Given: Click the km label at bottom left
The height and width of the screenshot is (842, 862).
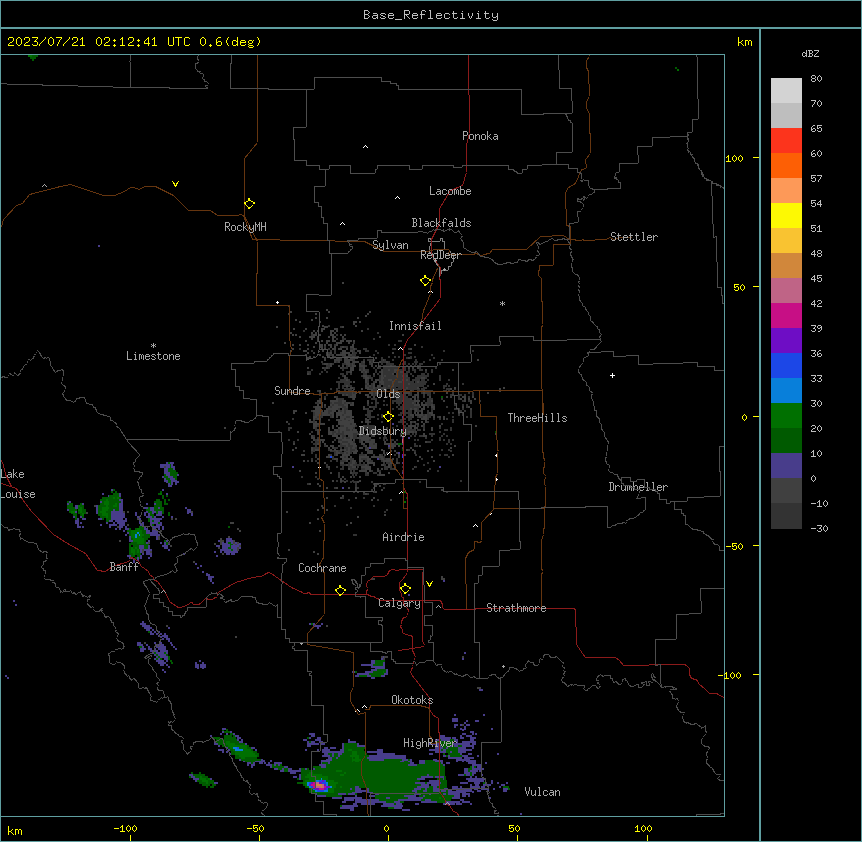Looking at the screenshot, I should coord(15,831).
